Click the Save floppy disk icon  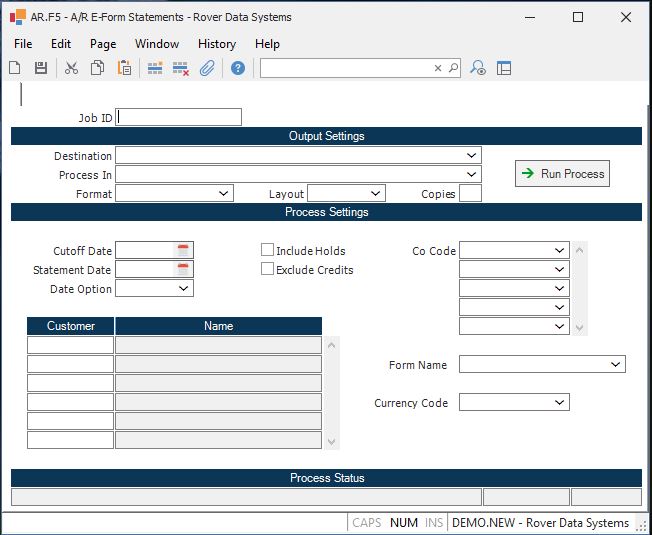click(41, 68)
